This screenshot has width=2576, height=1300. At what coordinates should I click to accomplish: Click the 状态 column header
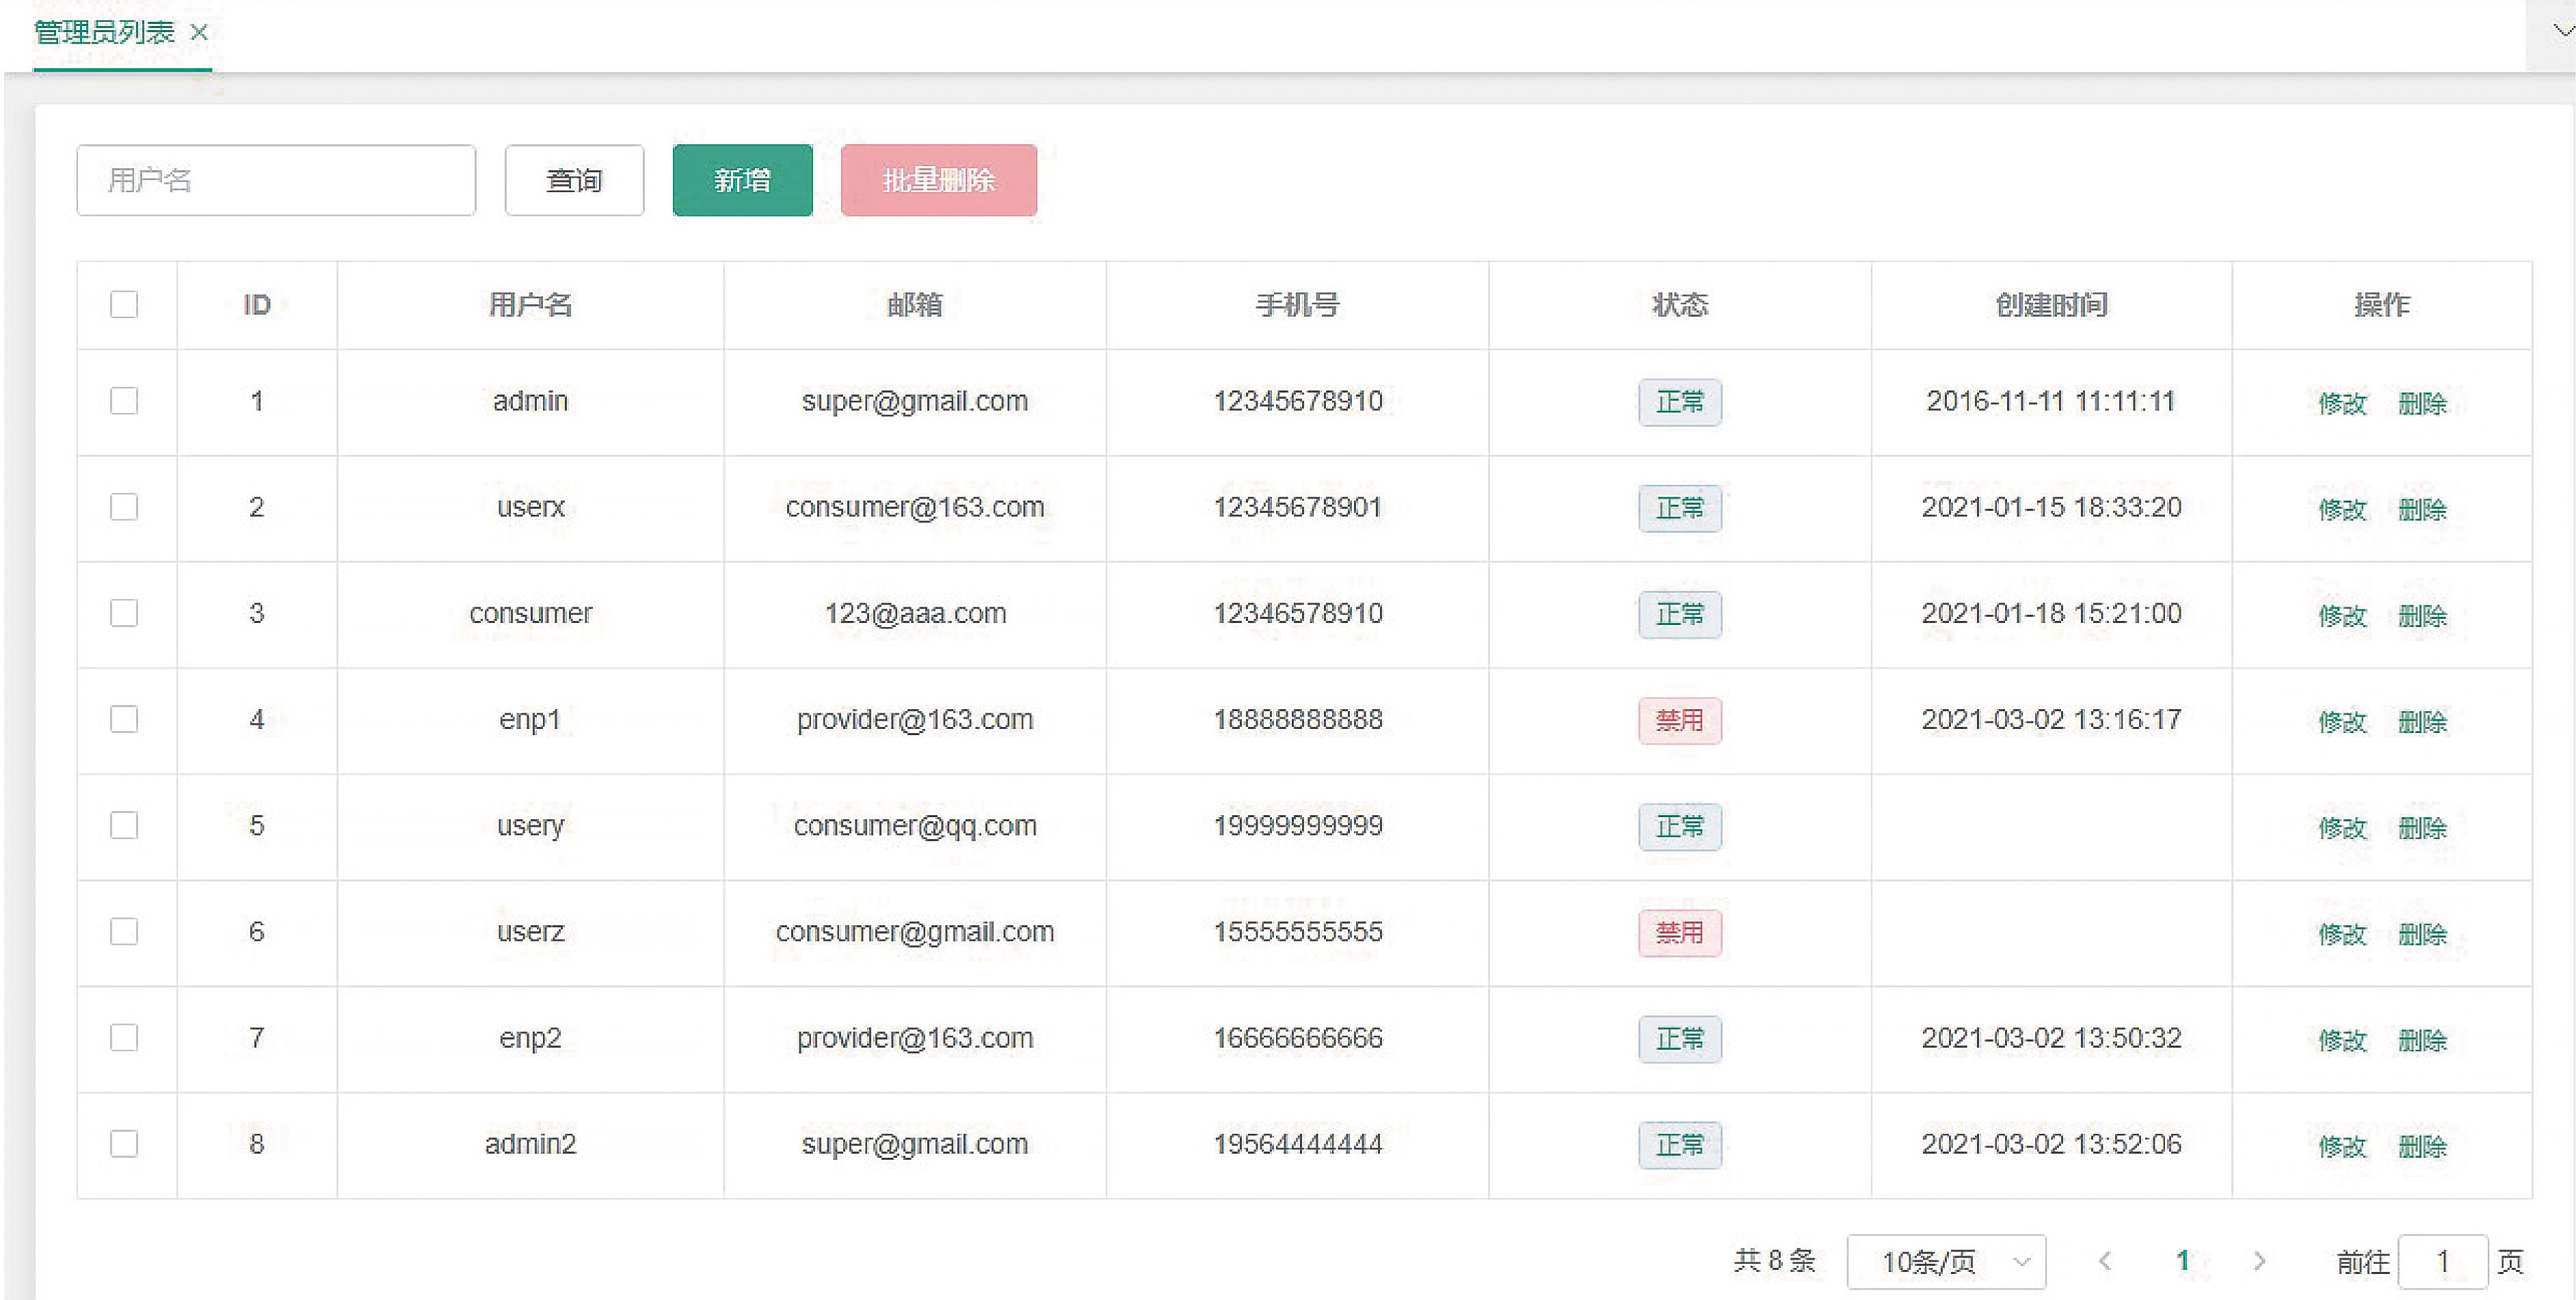point(1680,304)
